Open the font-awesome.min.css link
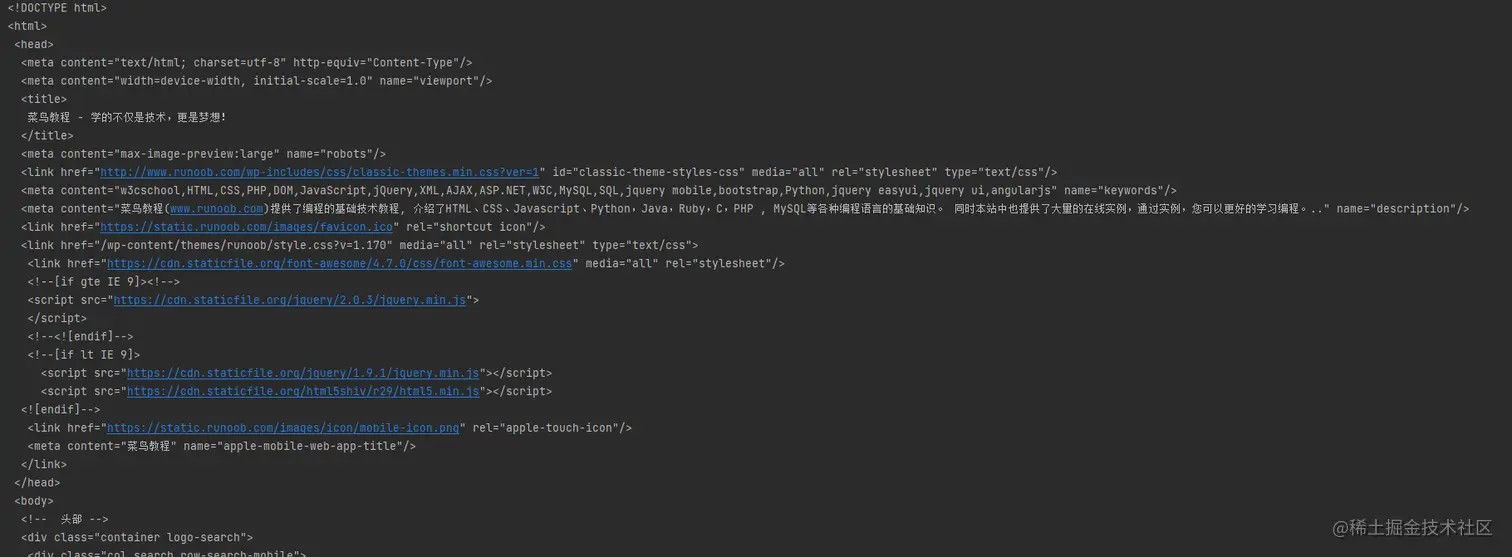 339,264
